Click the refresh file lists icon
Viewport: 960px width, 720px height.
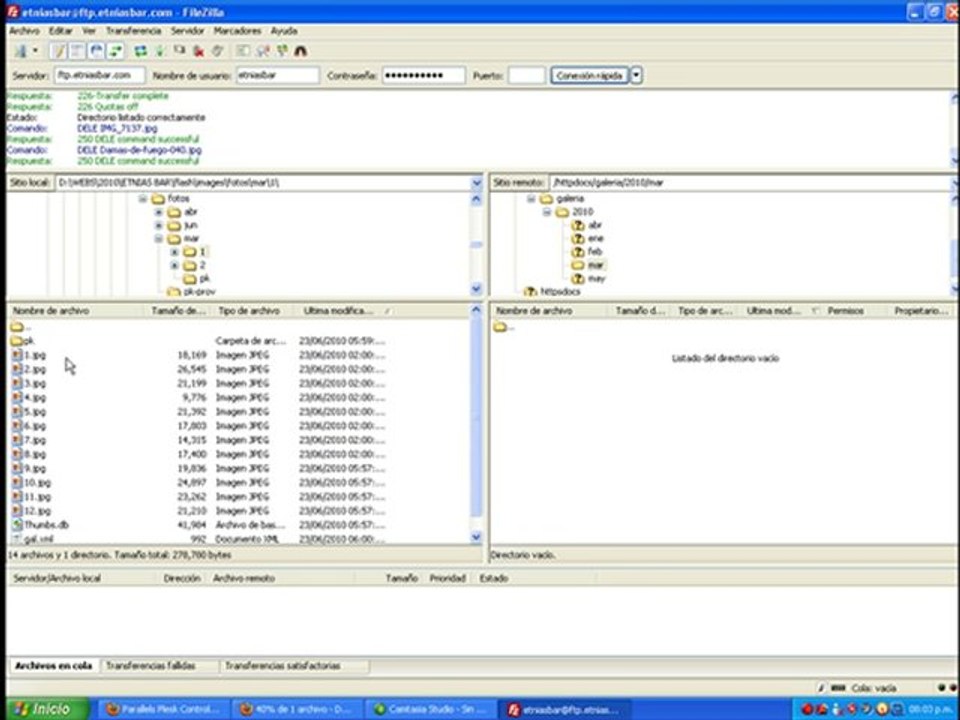pyautogui.click(x=141, y=51)
